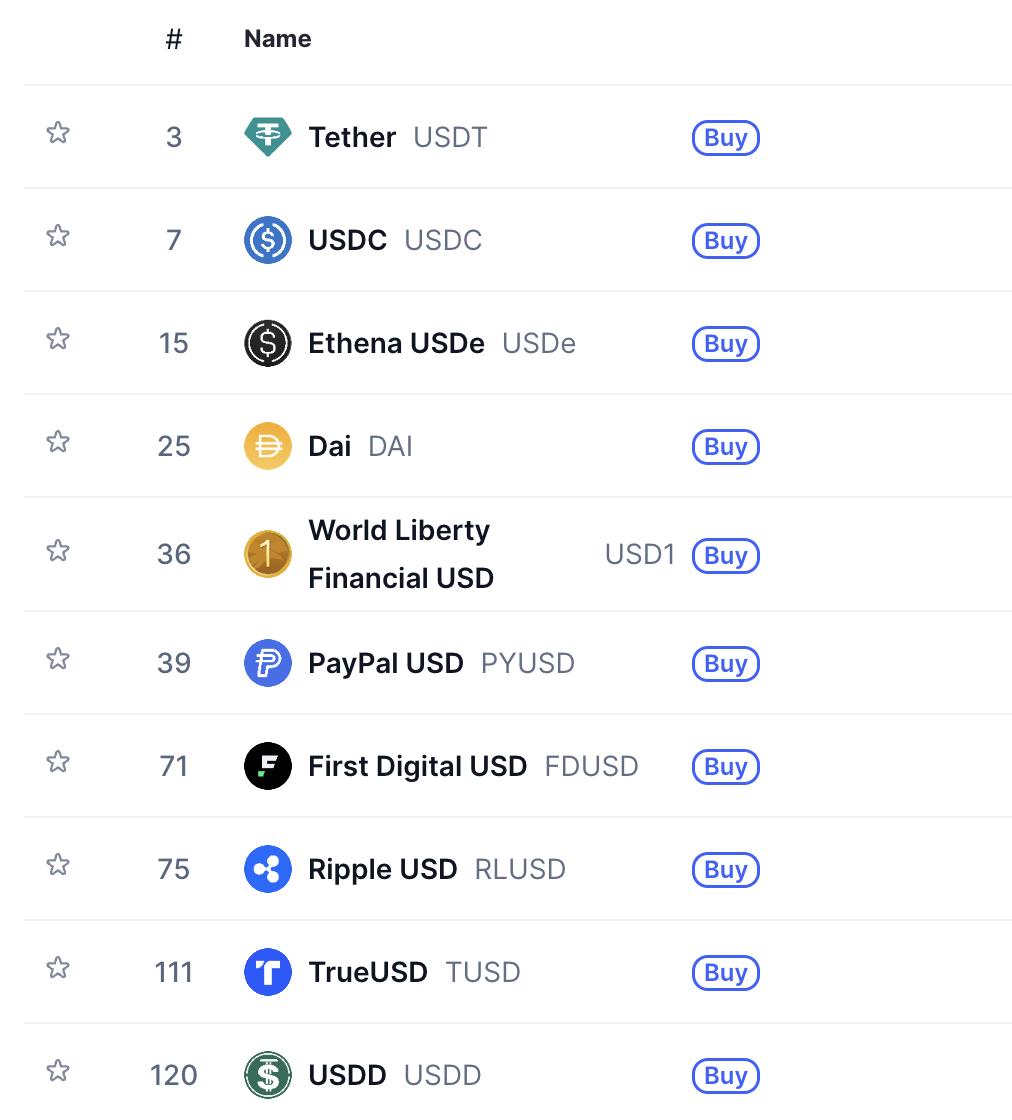Click the World Liberty Financial USD logo

click(x=268, y=554)
